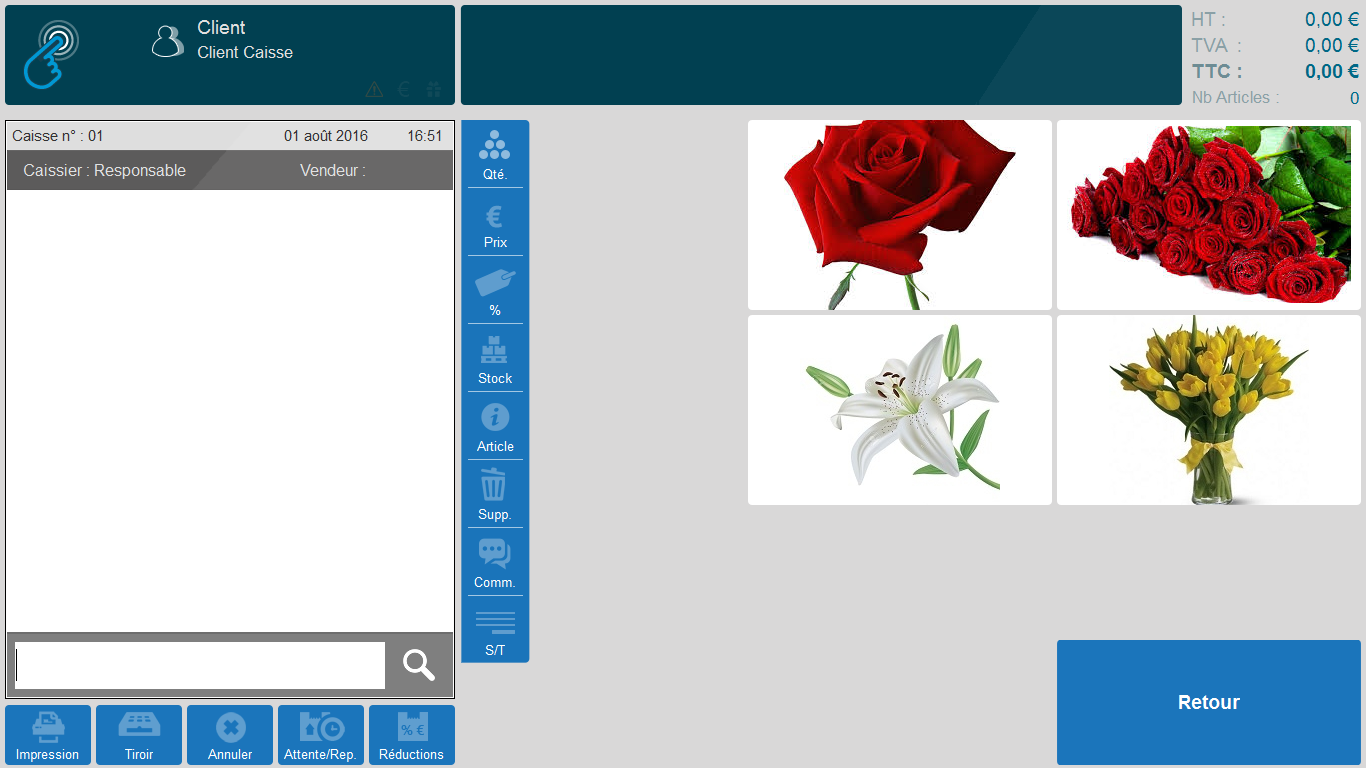Click the Attente/Rep. button
The width and height of the screenshot is (1366, 768).
click(x=321, y=735)
